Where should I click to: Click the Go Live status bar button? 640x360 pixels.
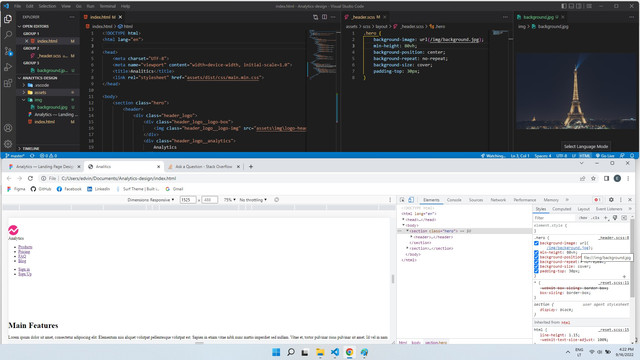click(605, 156)
